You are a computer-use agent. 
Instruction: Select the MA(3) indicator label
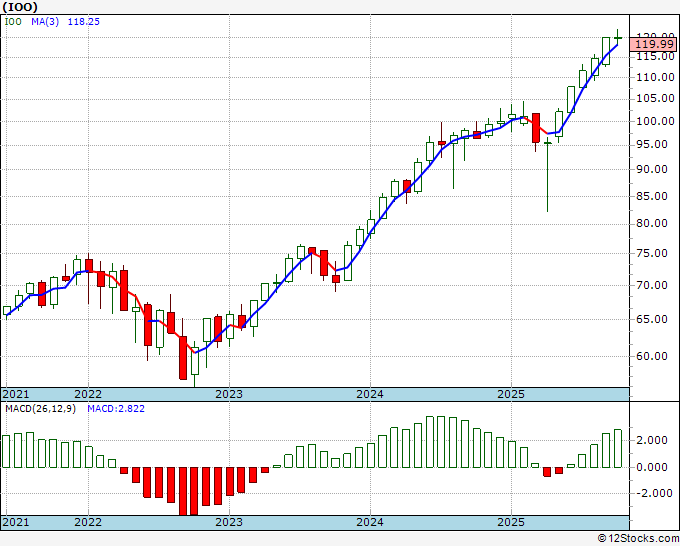click(45, 21)
